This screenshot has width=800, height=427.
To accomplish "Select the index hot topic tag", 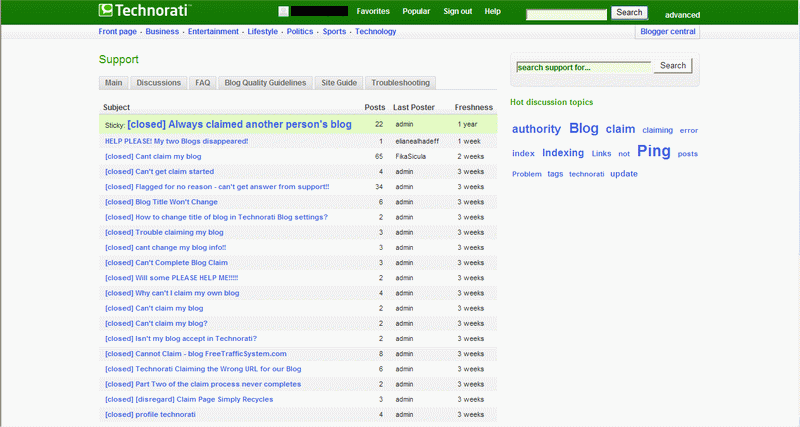I will coord(523,153).
